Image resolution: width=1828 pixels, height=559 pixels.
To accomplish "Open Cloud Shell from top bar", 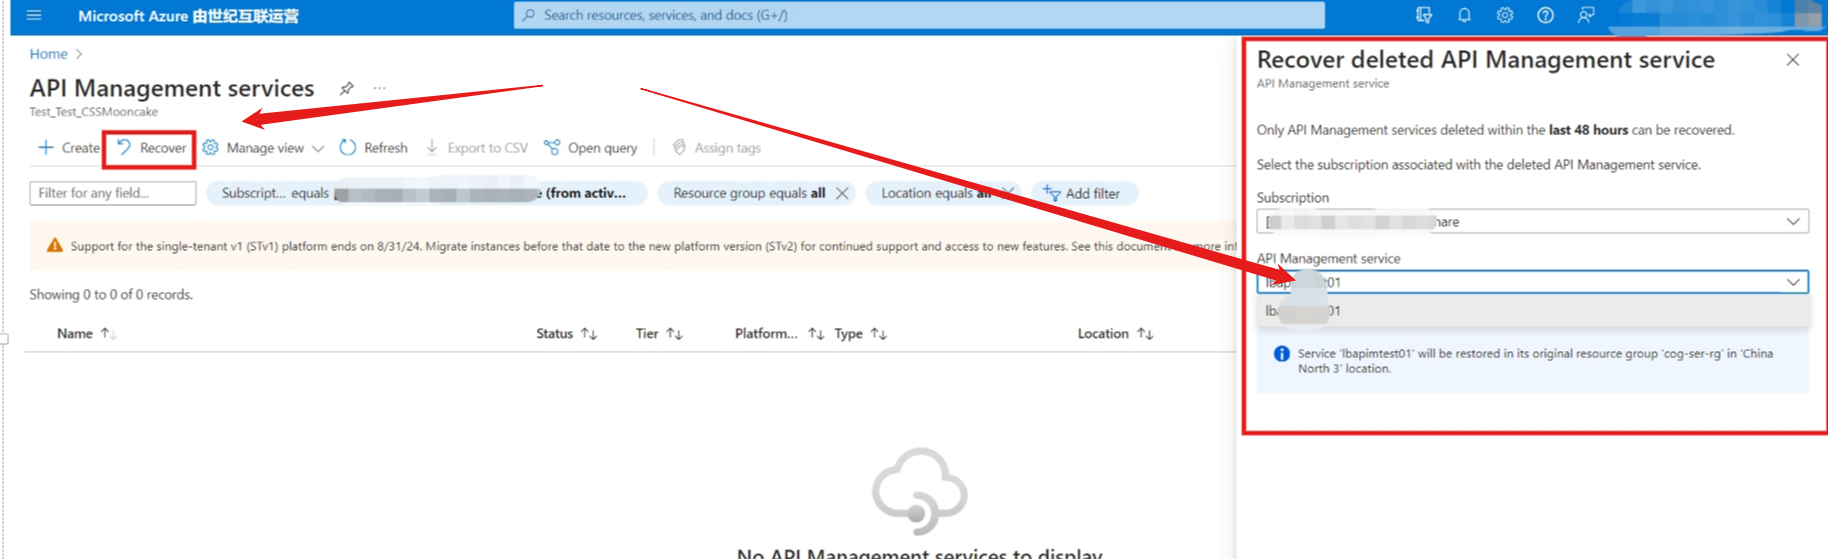I will (x=1424, y=15).
